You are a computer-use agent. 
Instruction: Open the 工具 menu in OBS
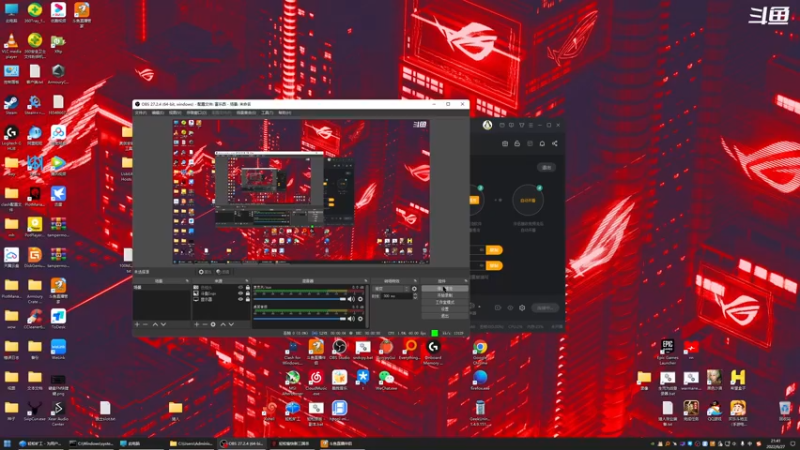267,113
